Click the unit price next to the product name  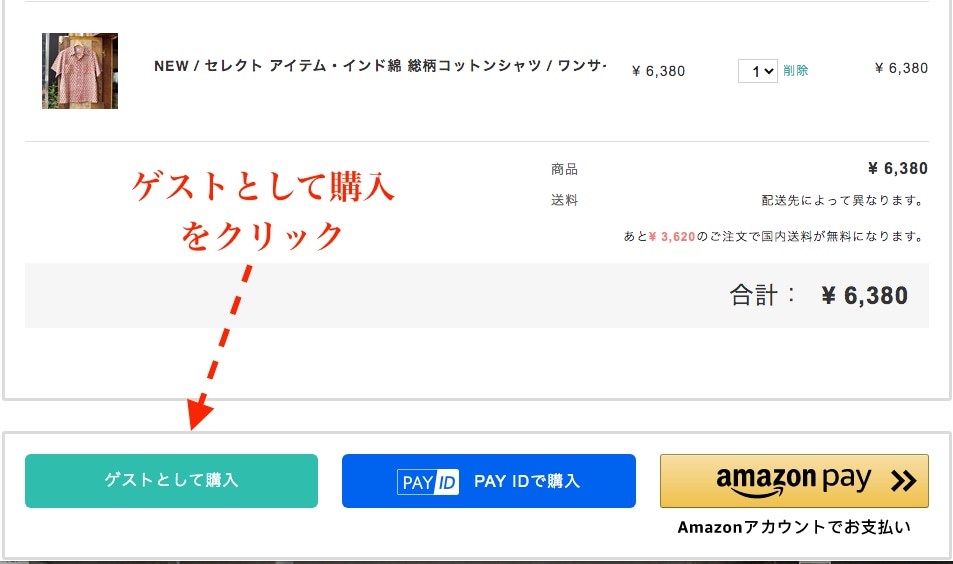pyautogui.click(x=658, y=71)
